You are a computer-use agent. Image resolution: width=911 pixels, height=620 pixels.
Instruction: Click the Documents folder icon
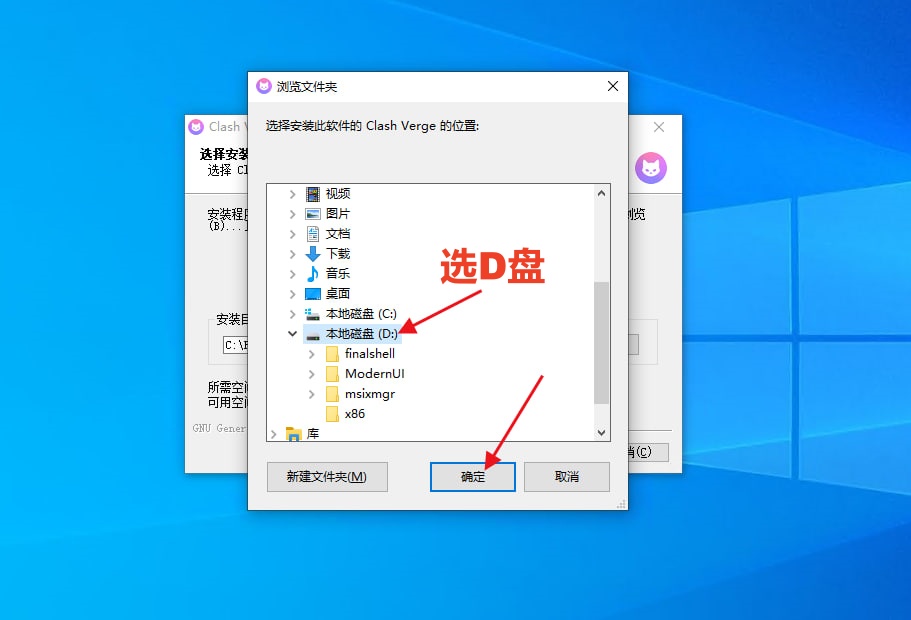313,234
